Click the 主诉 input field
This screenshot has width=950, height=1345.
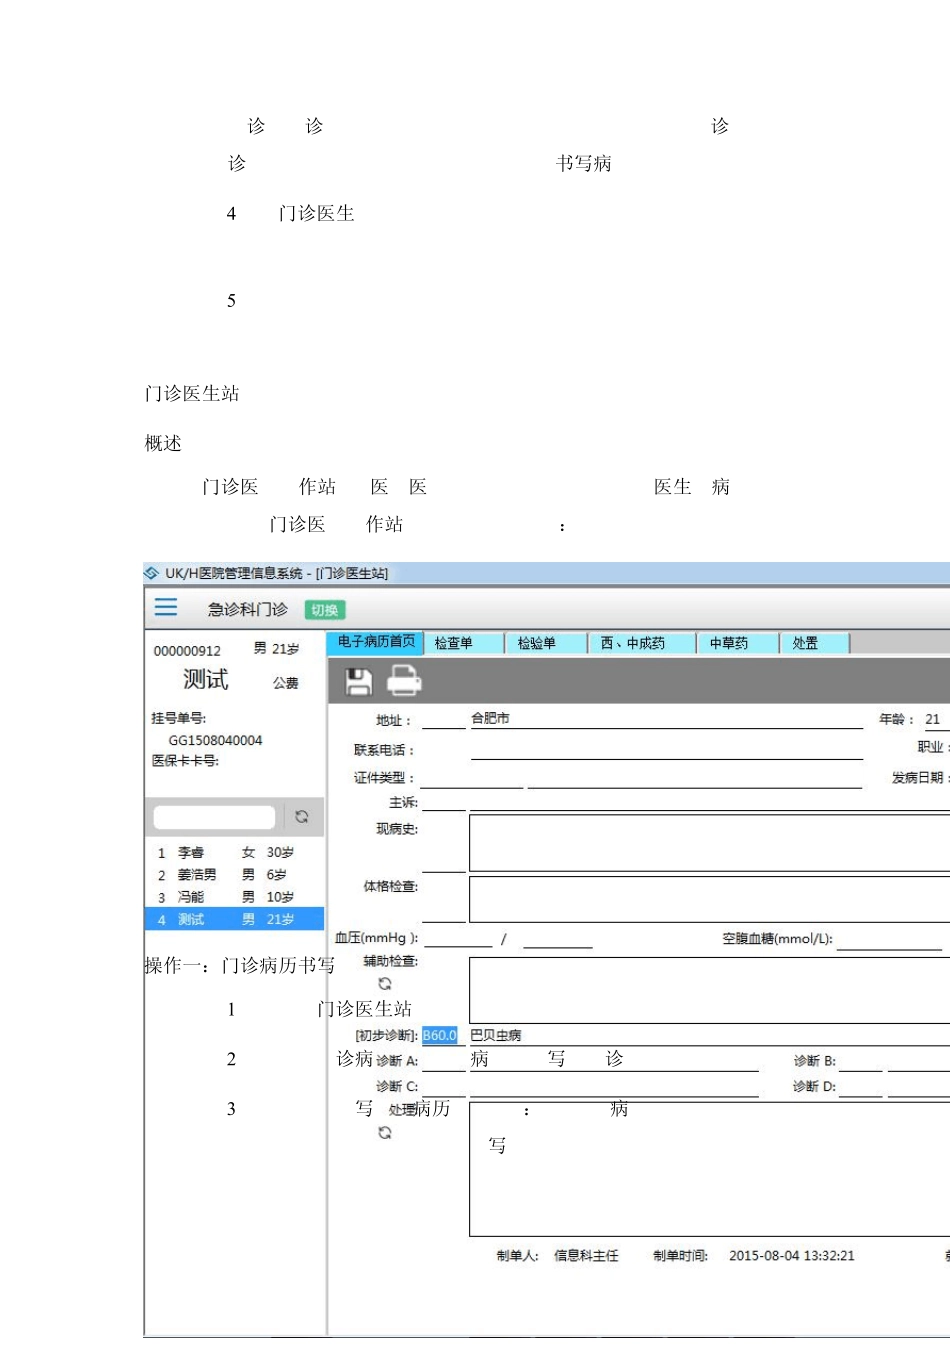710,802
